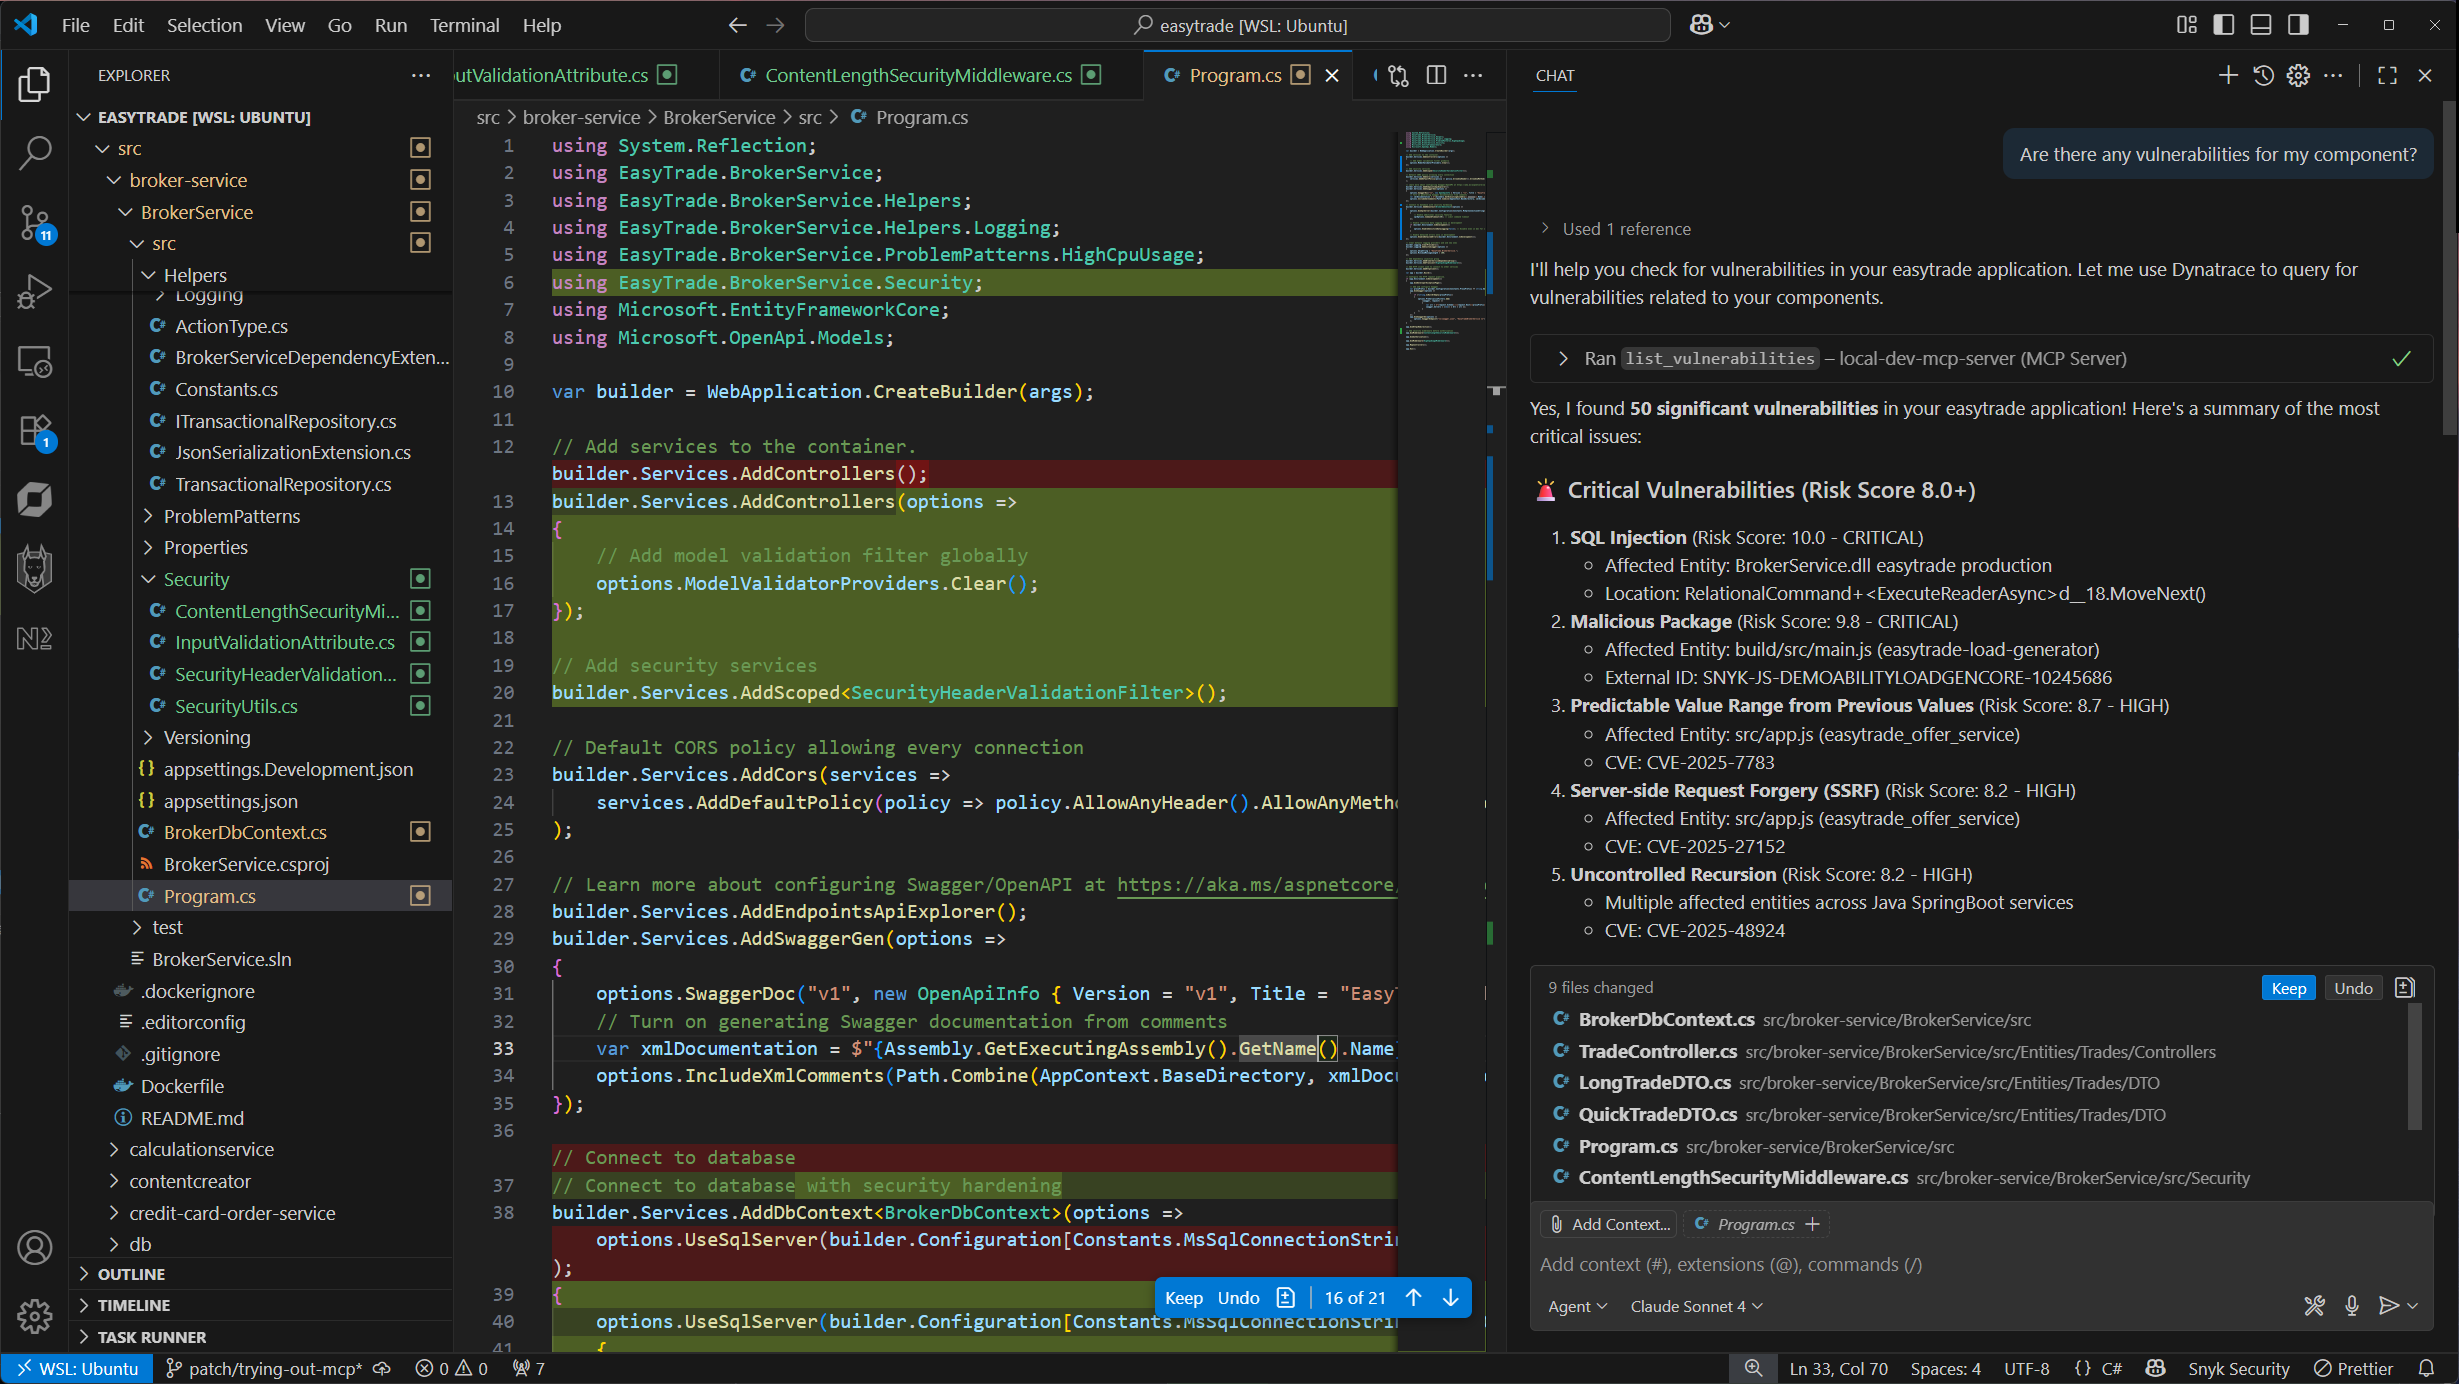Toggle the secondary sidebar visibility
Viewport: 2459px width, 1384px height.
click(x=2297, y=24)
